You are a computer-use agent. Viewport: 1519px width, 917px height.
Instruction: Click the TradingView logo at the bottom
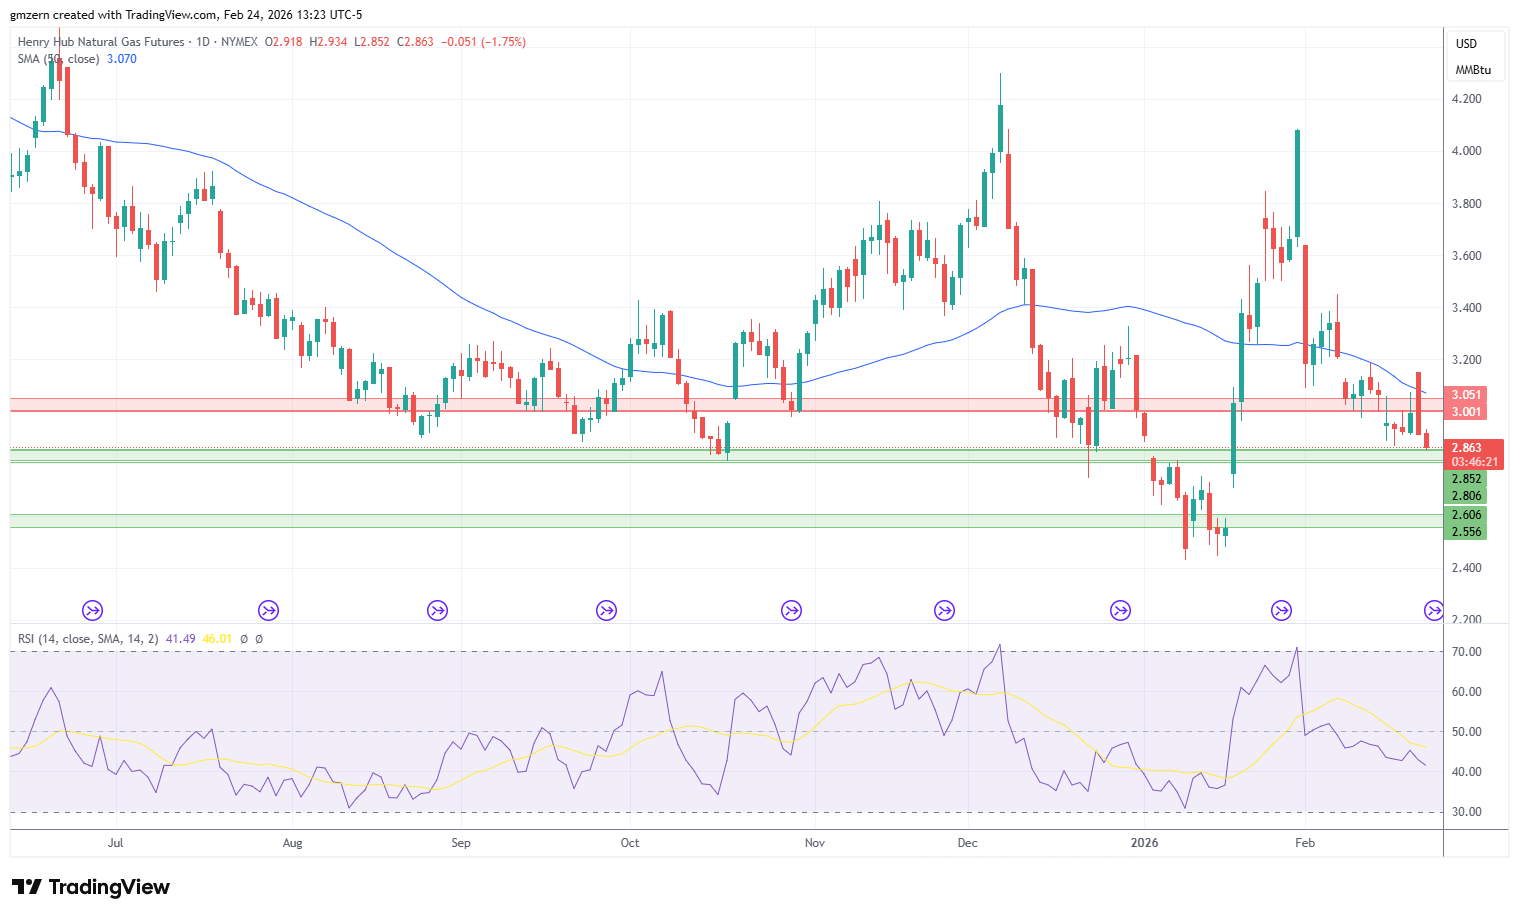coord(91,887)
